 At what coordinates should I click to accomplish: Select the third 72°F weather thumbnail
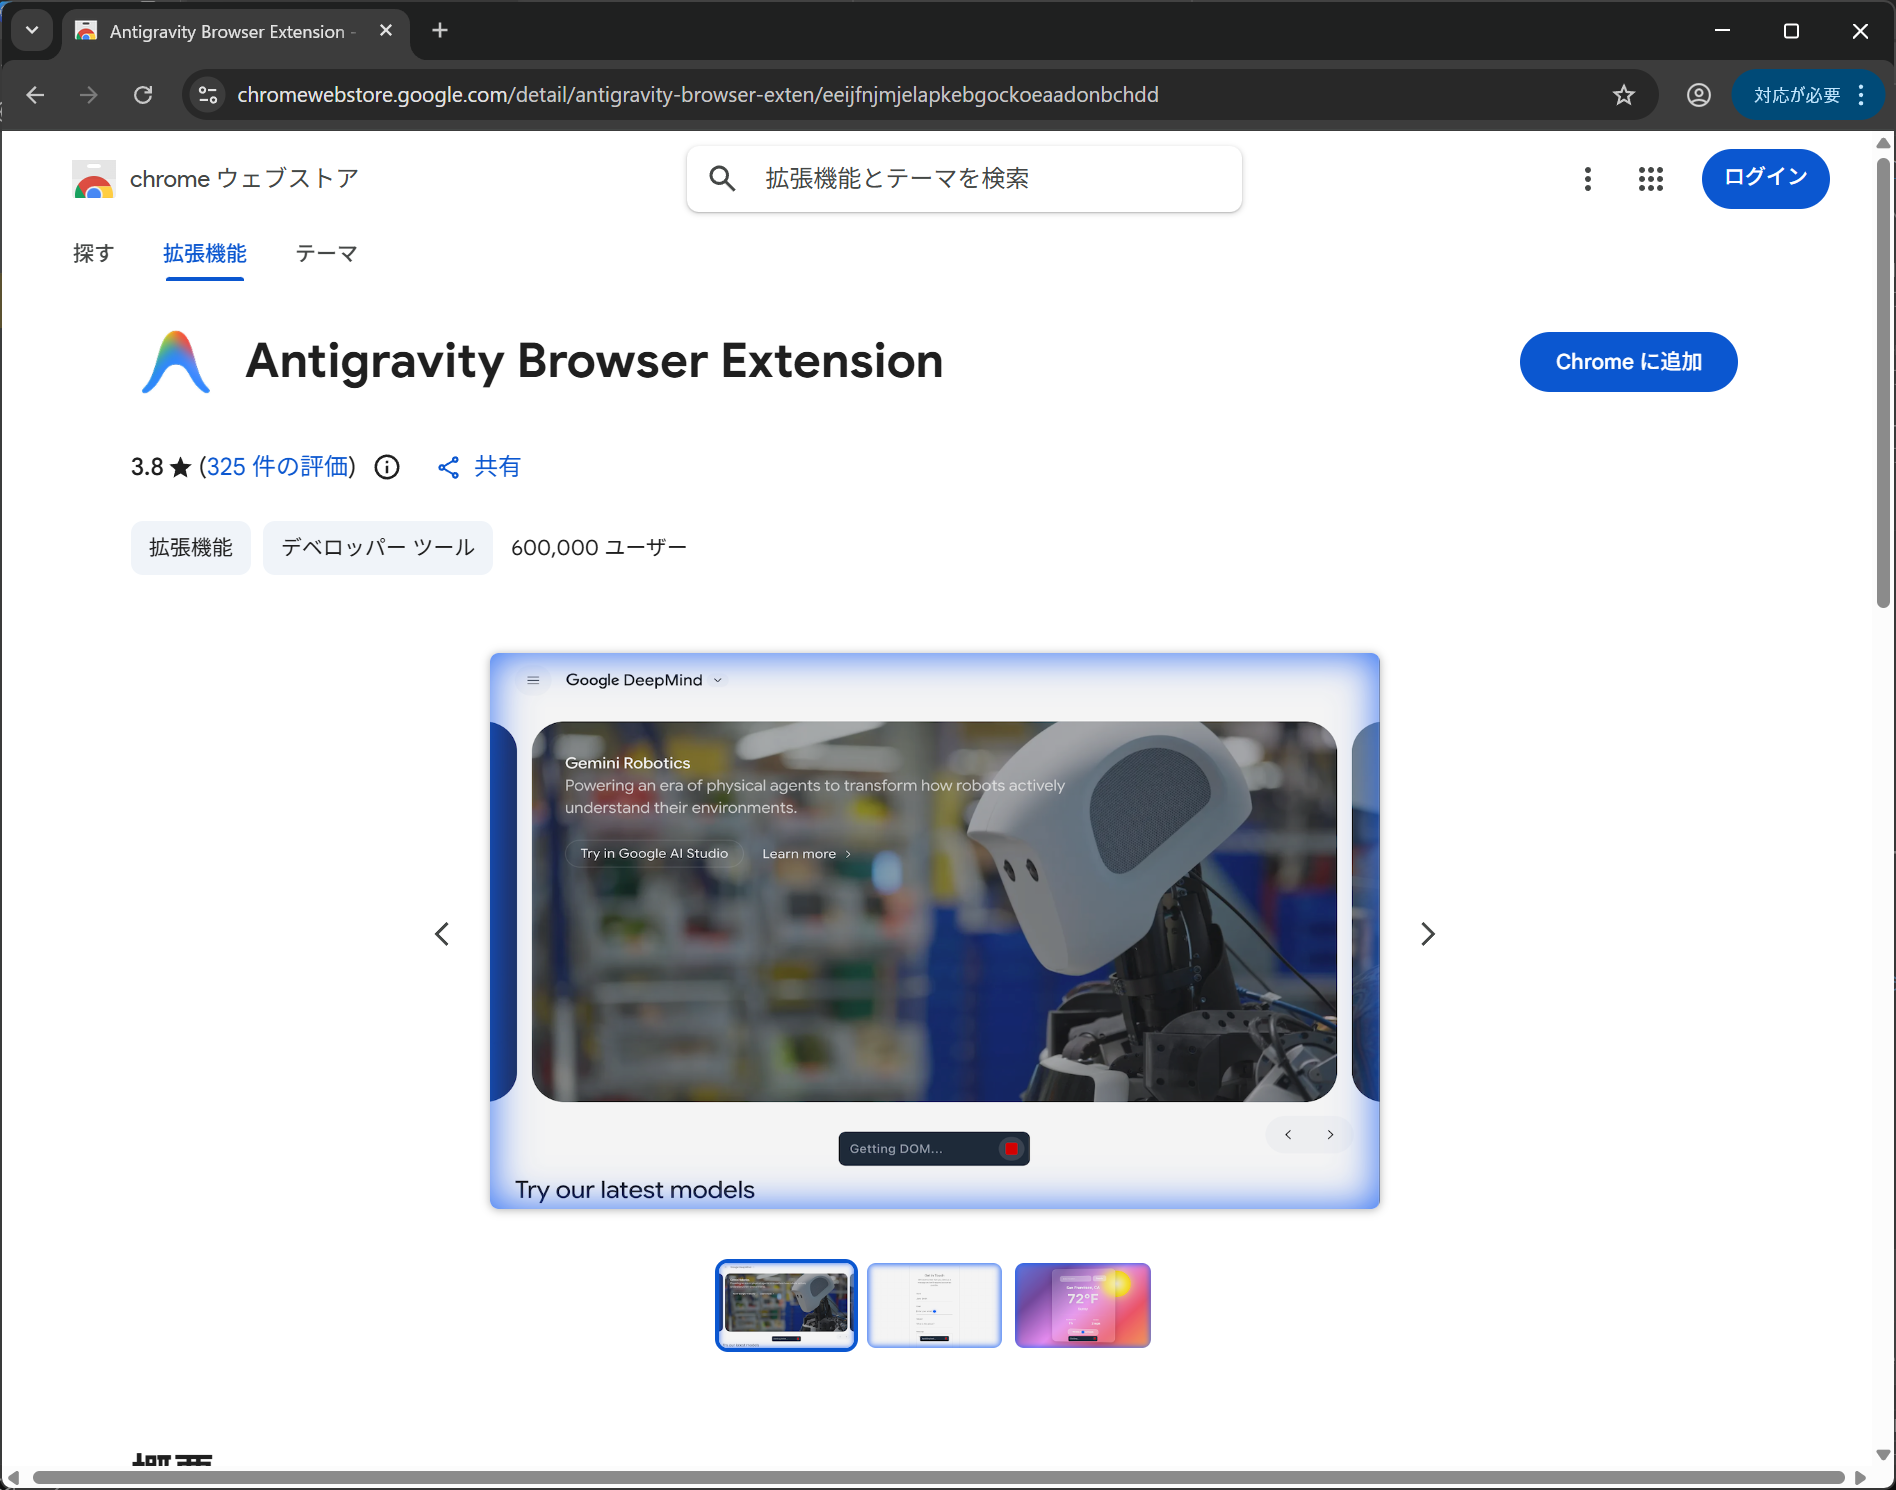click(1083, 1305)
